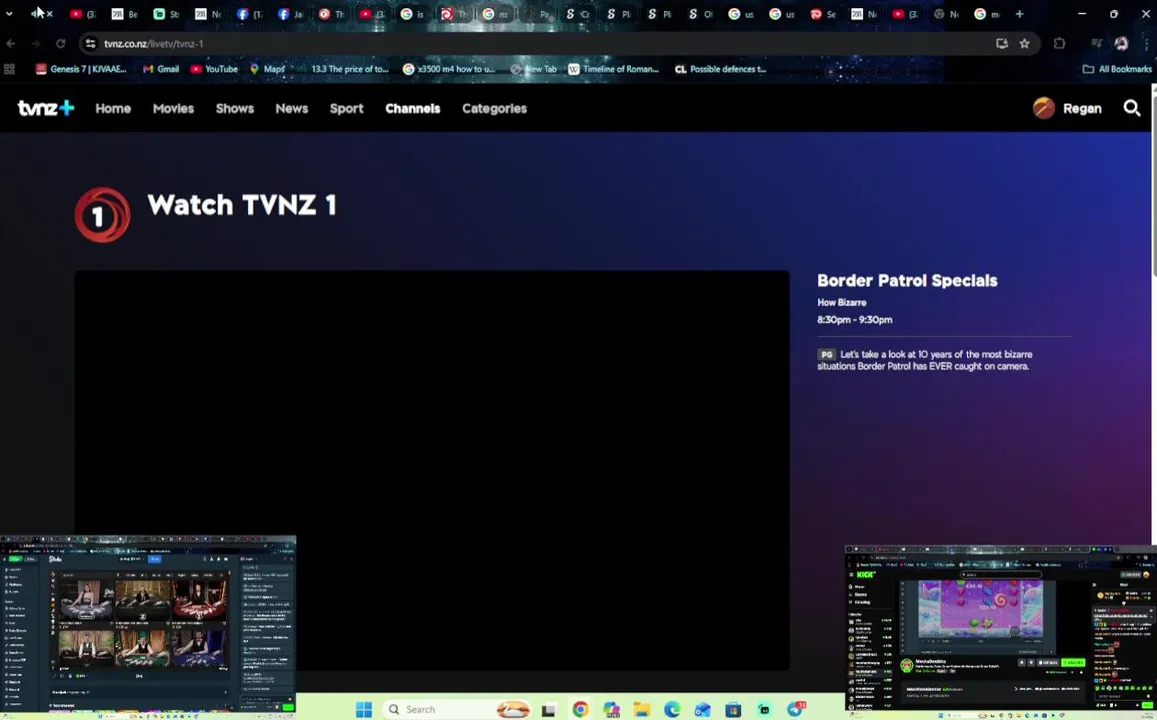1157x720 pixels.
Task: Open the Gmail bookmark
Action: pos(161,69)
